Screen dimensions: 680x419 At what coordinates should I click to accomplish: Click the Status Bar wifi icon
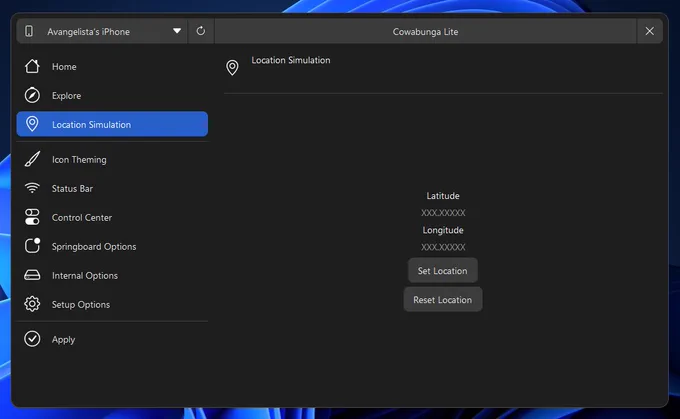pos(32,188)
